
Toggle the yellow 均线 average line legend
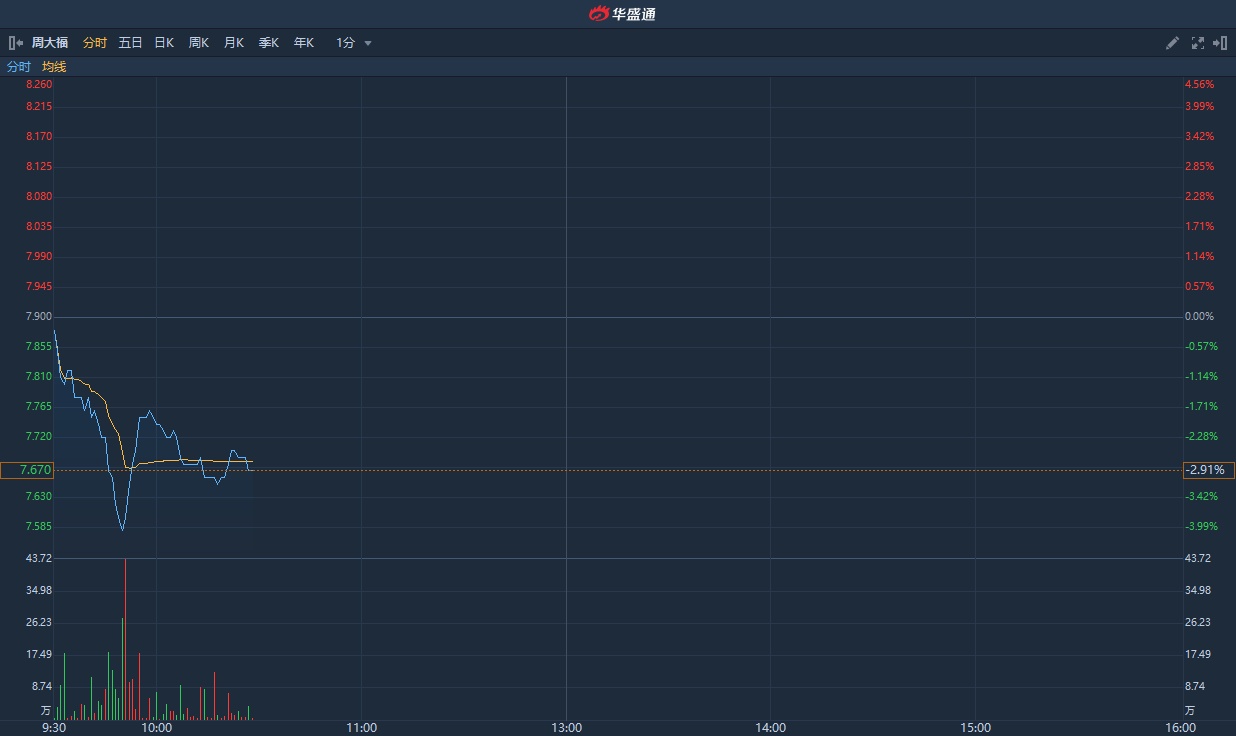tap(54, 67)
